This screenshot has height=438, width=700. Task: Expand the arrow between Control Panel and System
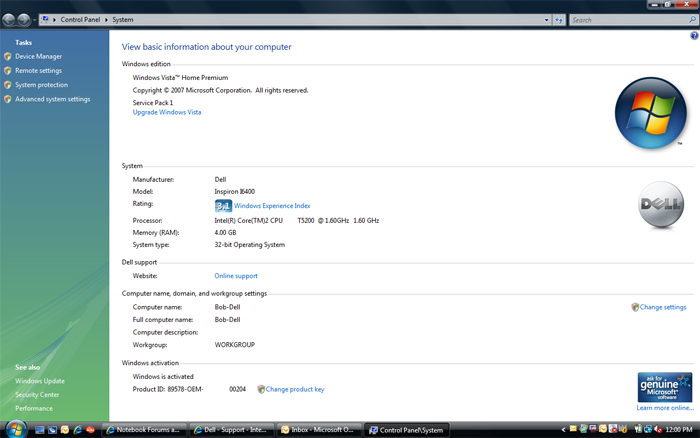point(106,20)
